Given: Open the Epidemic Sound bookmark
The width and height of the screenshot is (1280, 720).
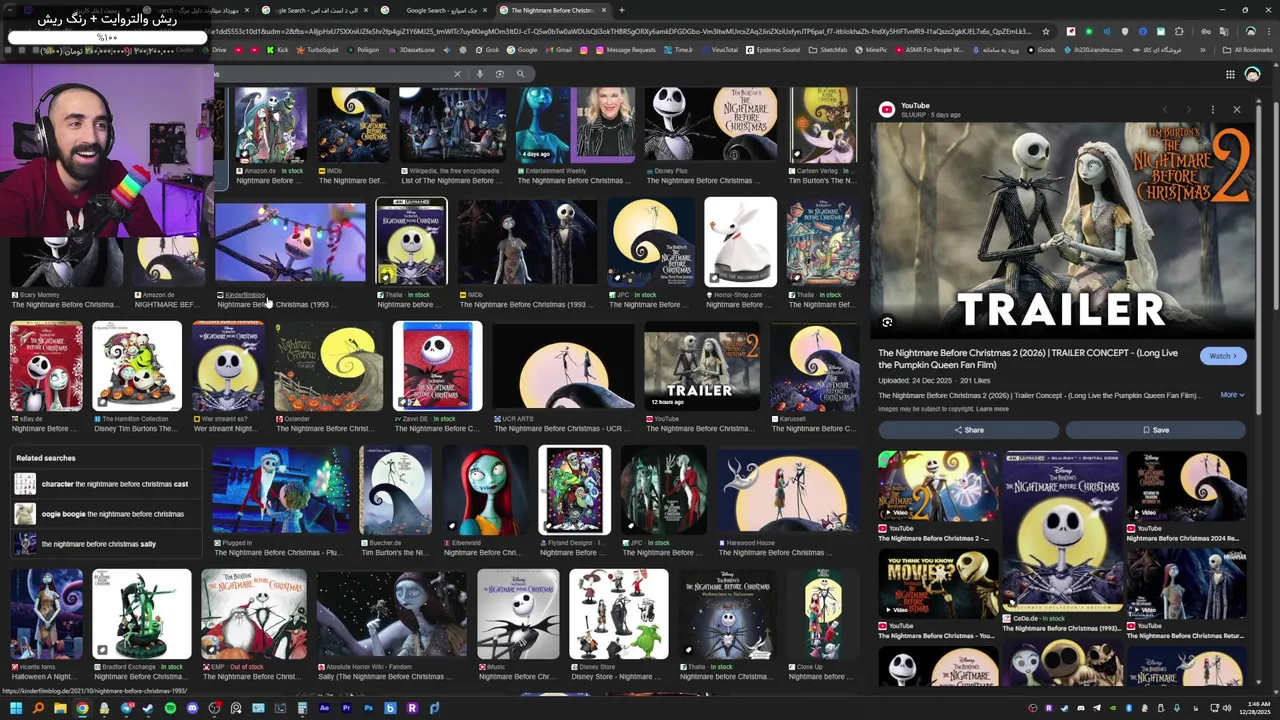Looking at the screenshot, I should pos(772,49).
